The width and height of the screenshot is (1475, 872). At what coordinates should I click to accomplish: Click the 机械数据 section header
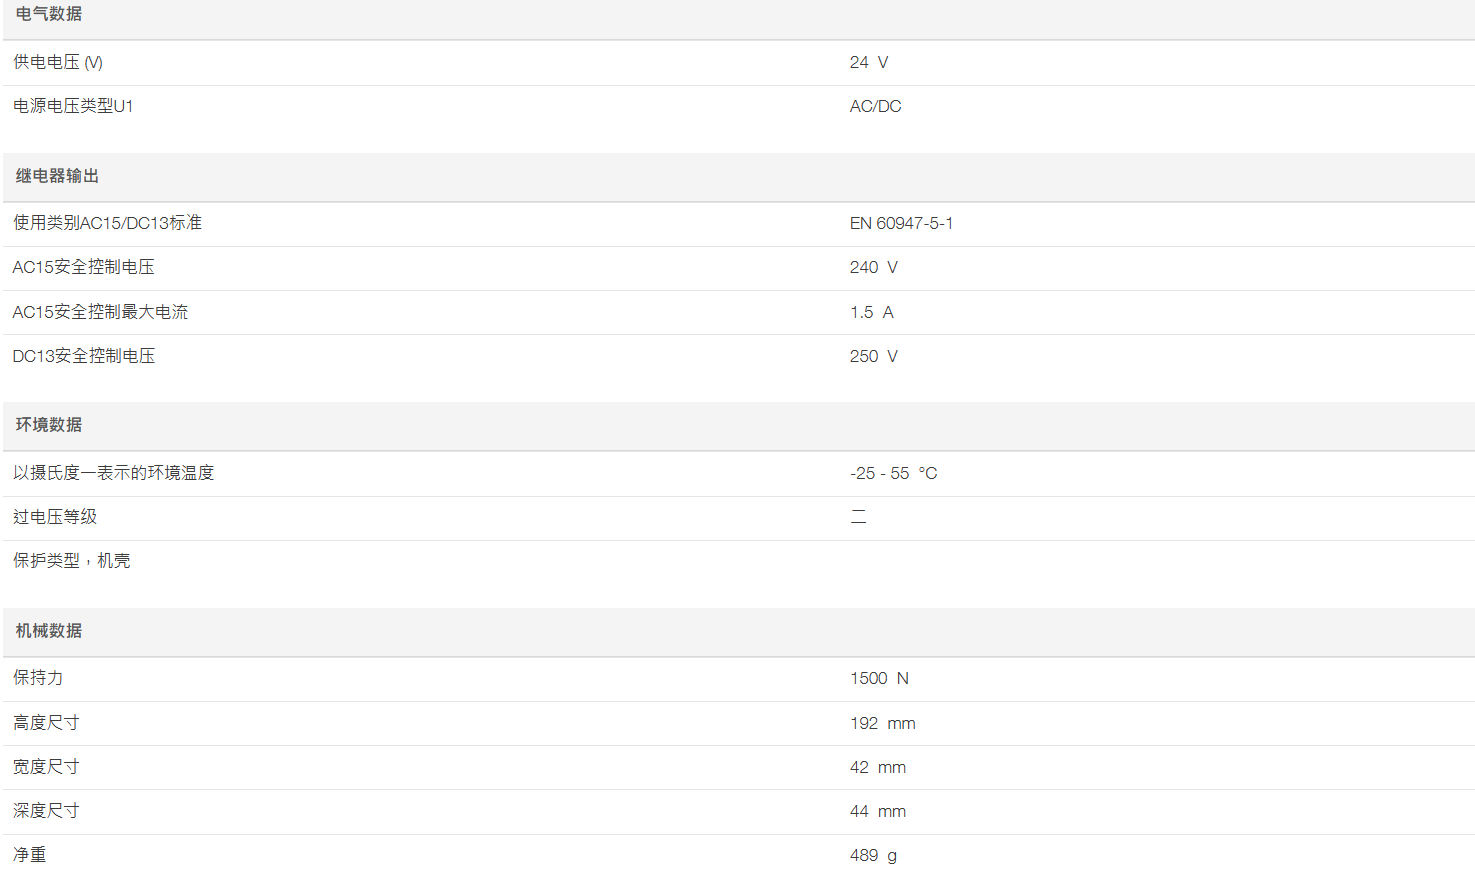point(49,631)
